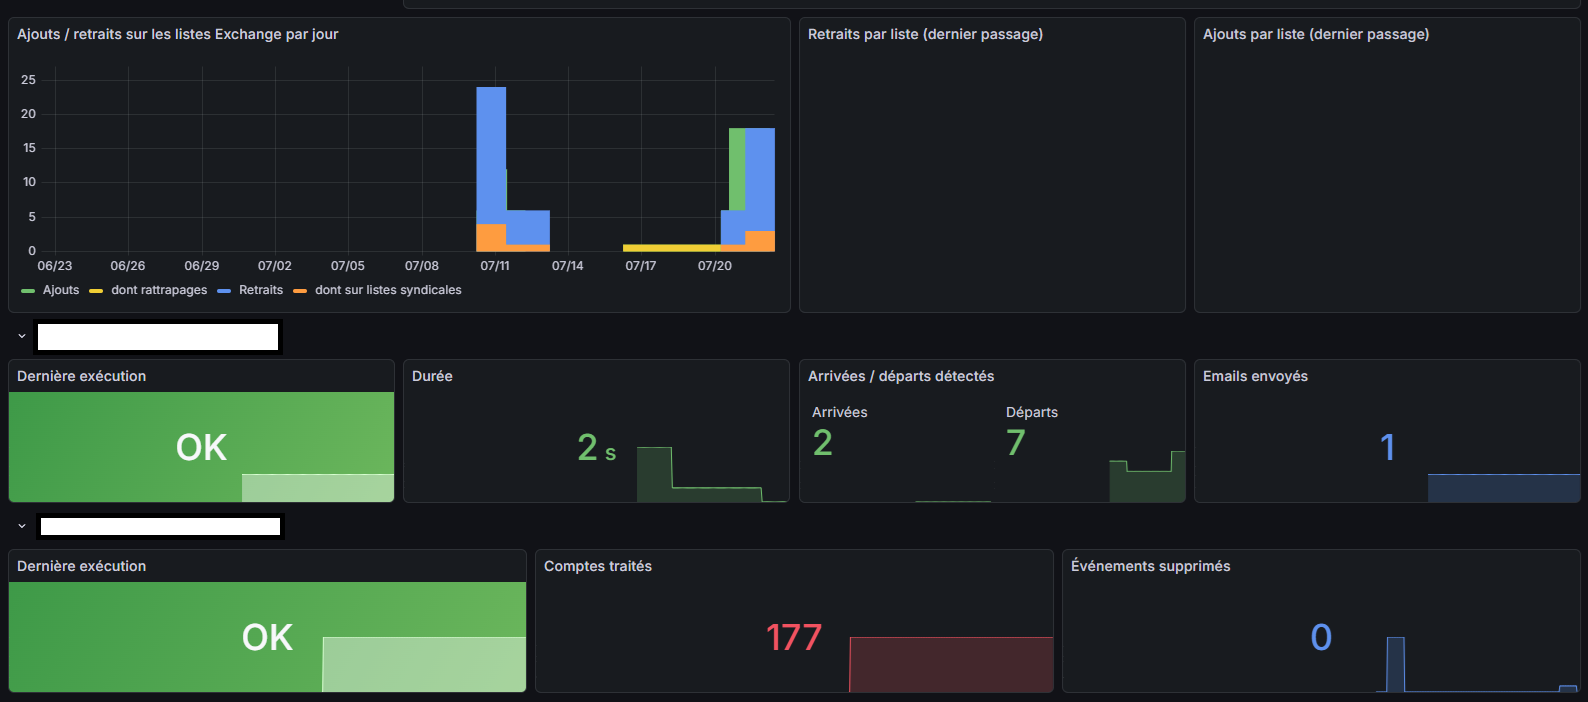Toggle the Retraits series in the legend
Viewport: 1588px width, 702px height.
tap(261, 290)
